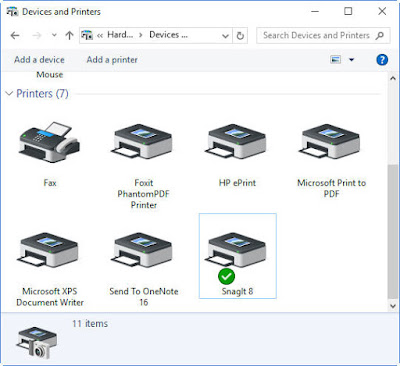Open the view options dropdown arrow

pos(351,60)
